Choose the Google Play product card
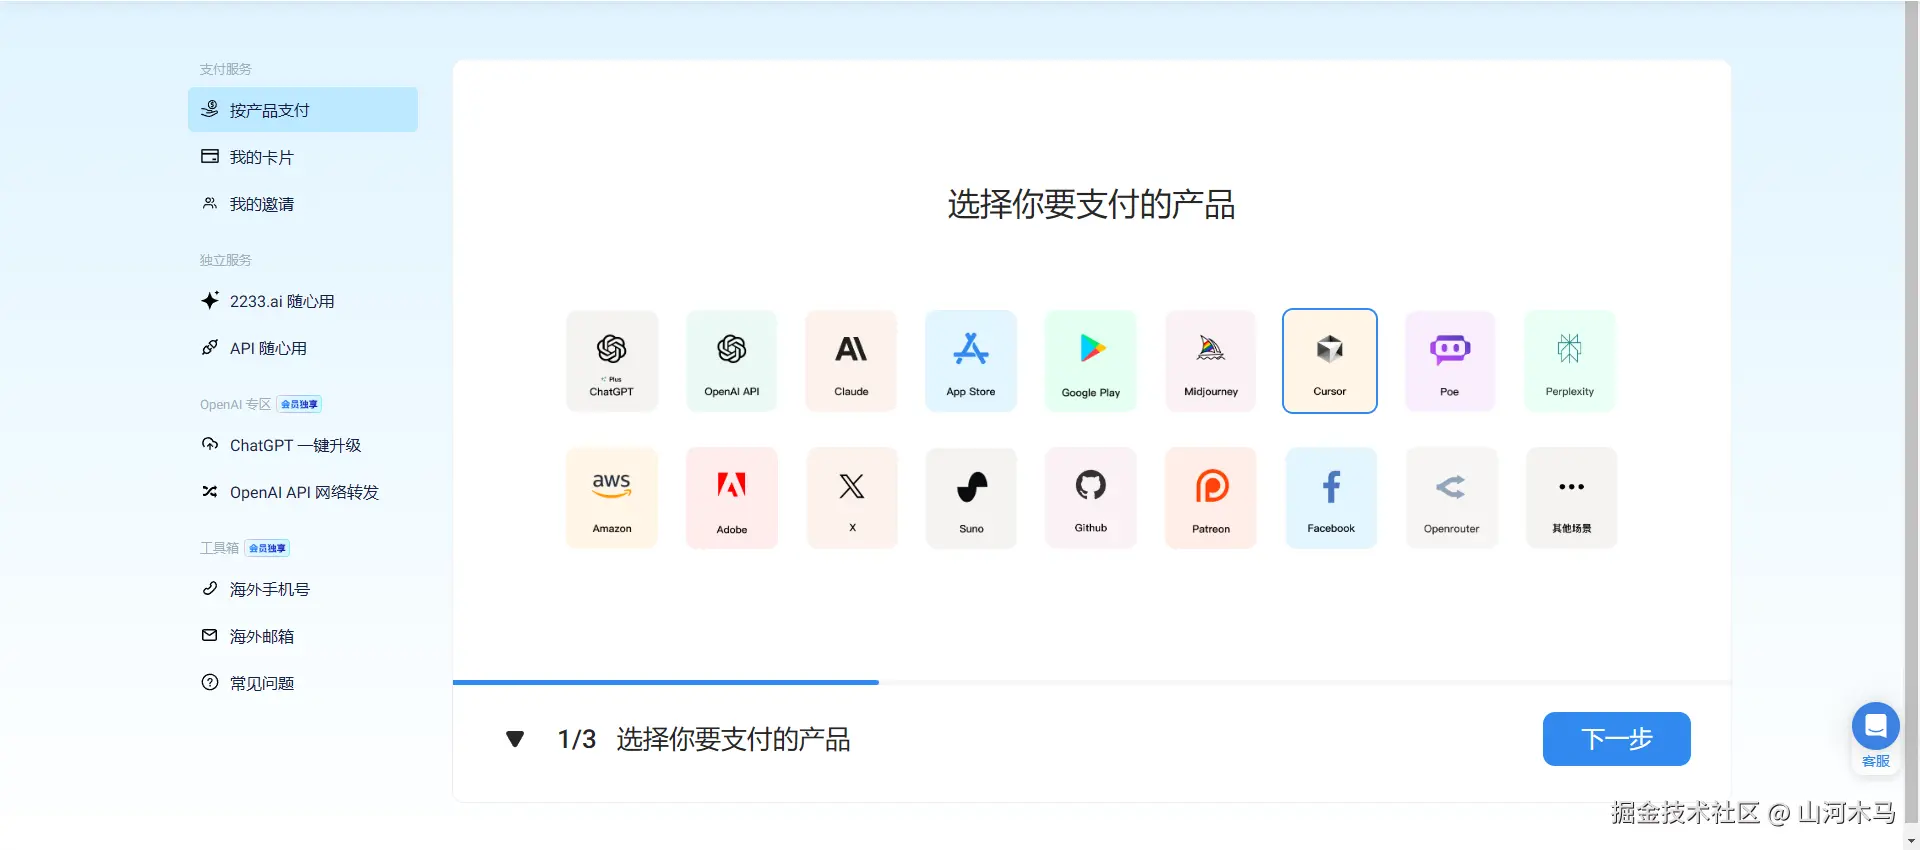Image resolution: width=1920 pixels, height=850 pixels. (1091, 361)
